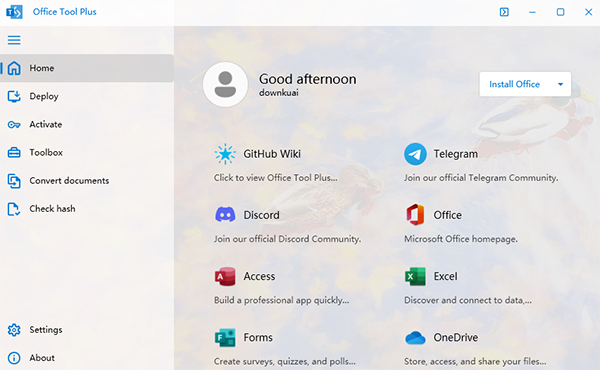600x370 pixels.
Task: Click 'Join our official Discord Community.' text
Action: tap(287, 239)
